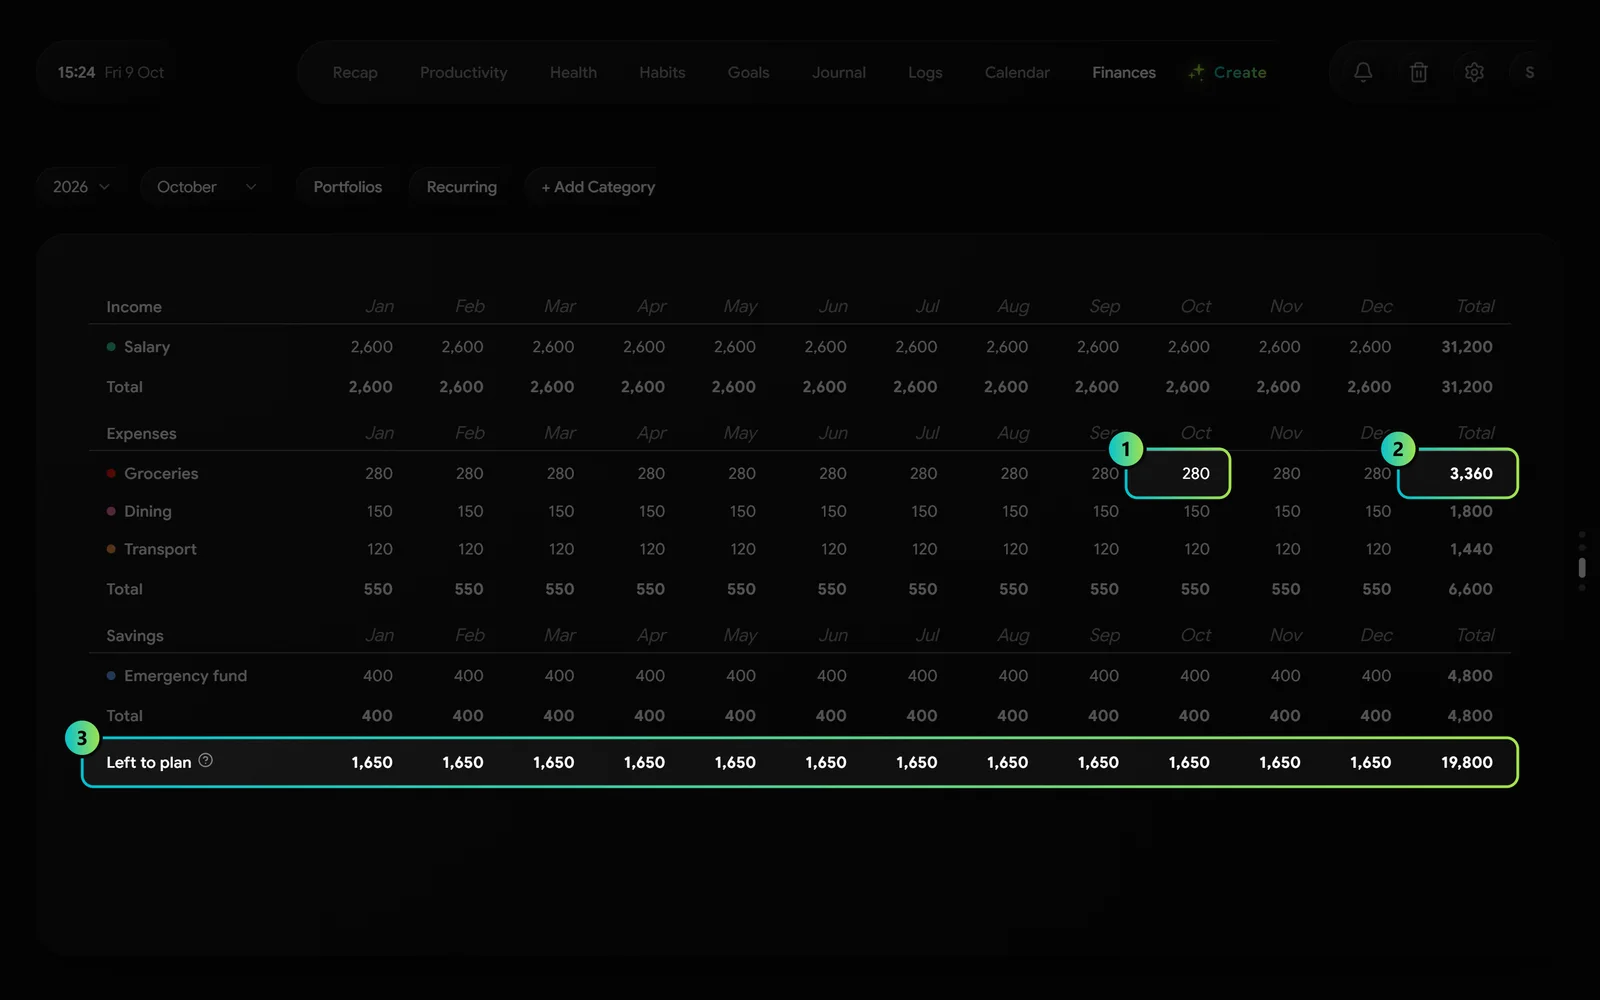Click the Transport total 1,440
1600x1000 pixels.
1471,550
